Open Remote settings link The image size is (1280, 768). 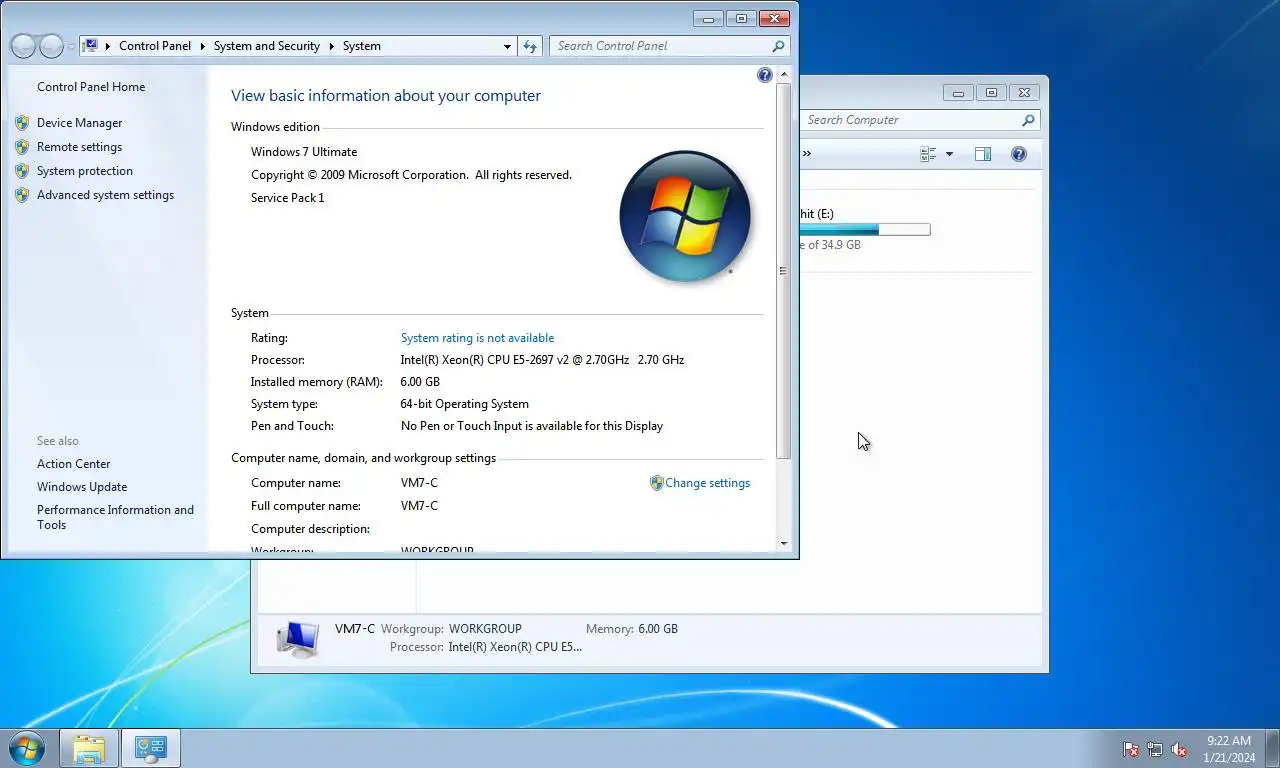(x=79, y=147)
